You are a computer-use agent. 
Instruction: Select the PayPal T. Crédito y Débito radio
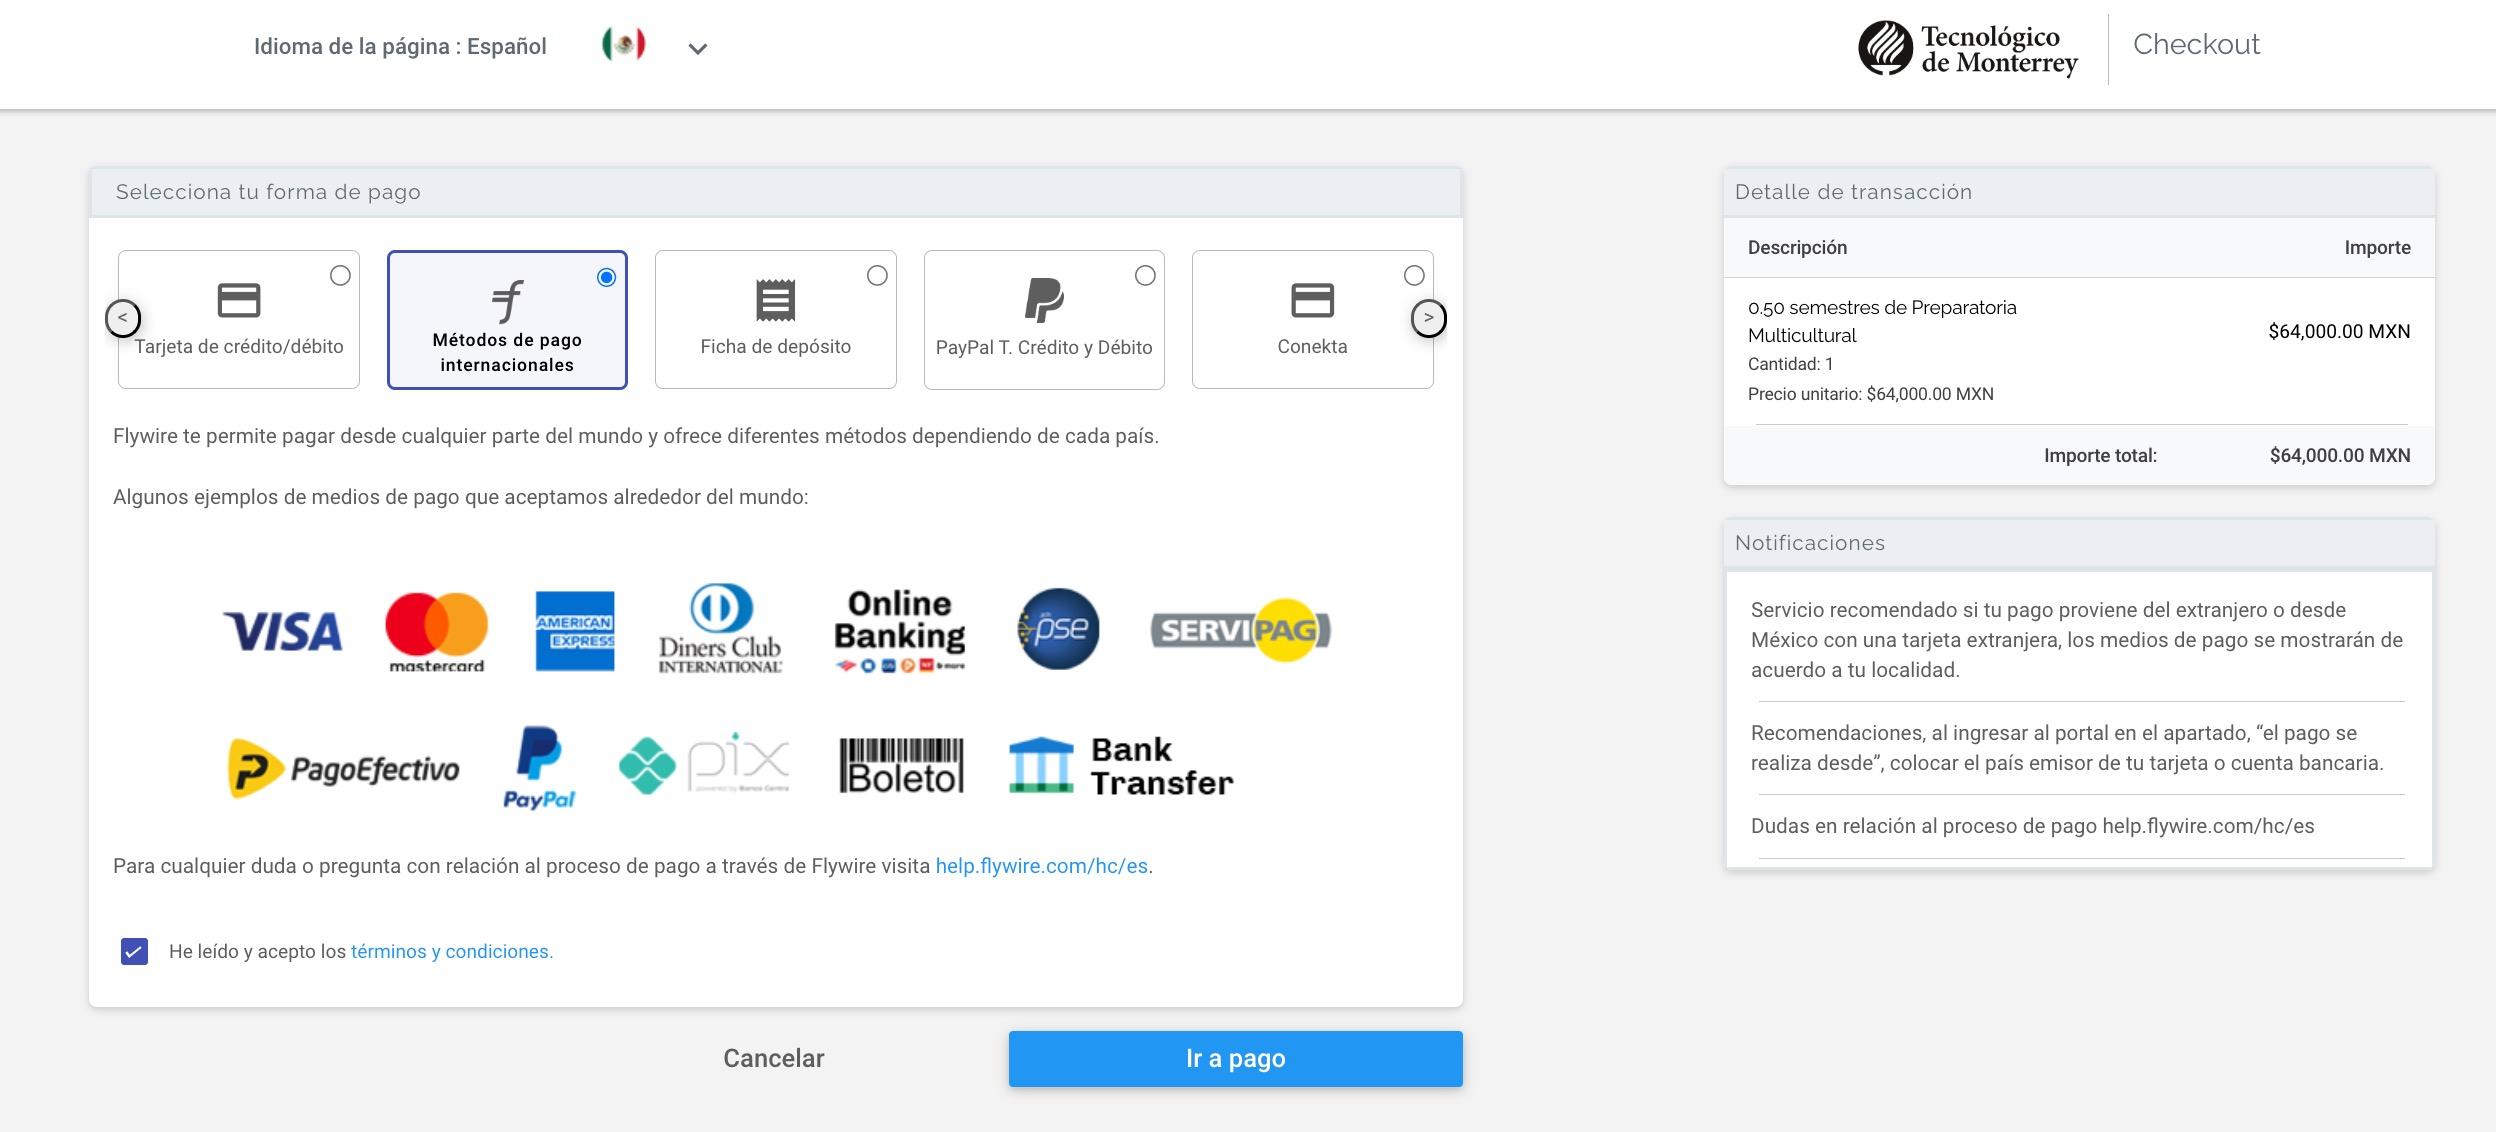(x=1145, y=276)
